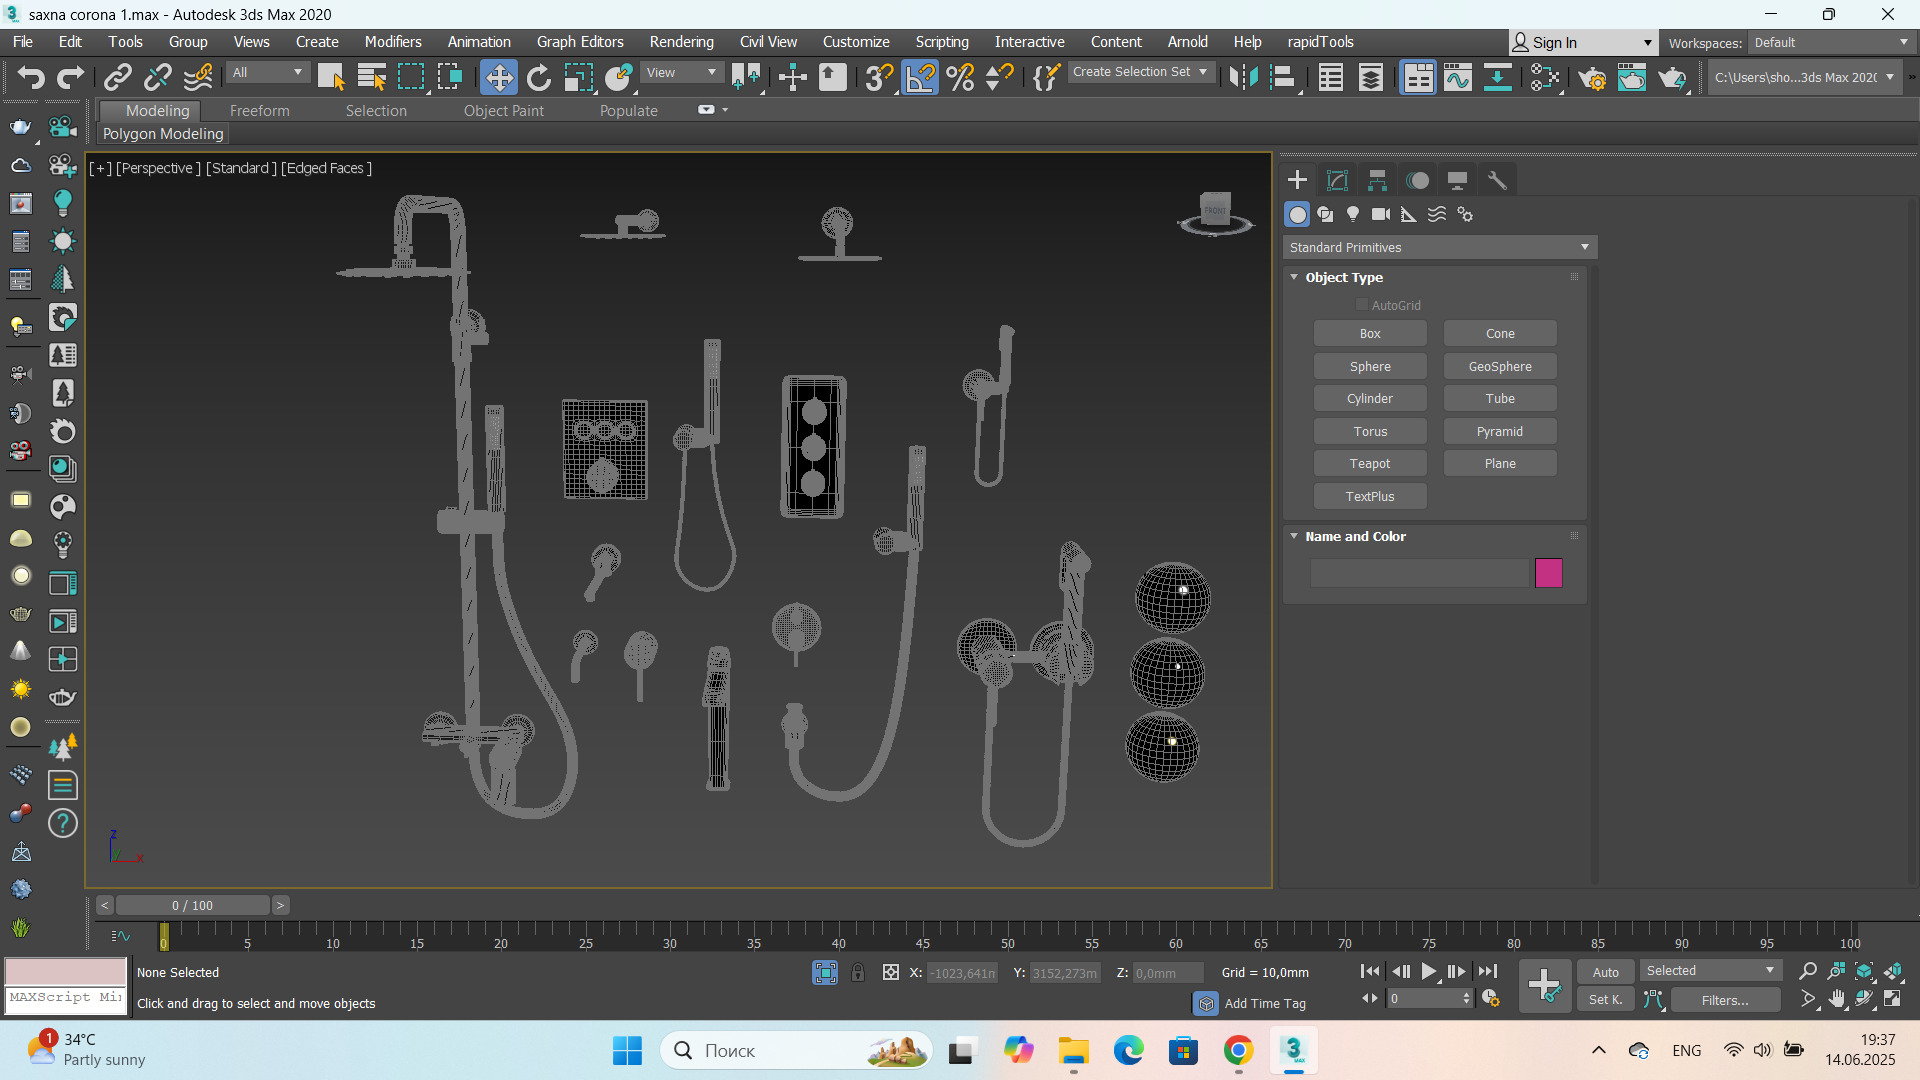This screenshot has height=1080, width=1920.
Task: Click the Pan View hand icon
Action: click(1837, 999)
